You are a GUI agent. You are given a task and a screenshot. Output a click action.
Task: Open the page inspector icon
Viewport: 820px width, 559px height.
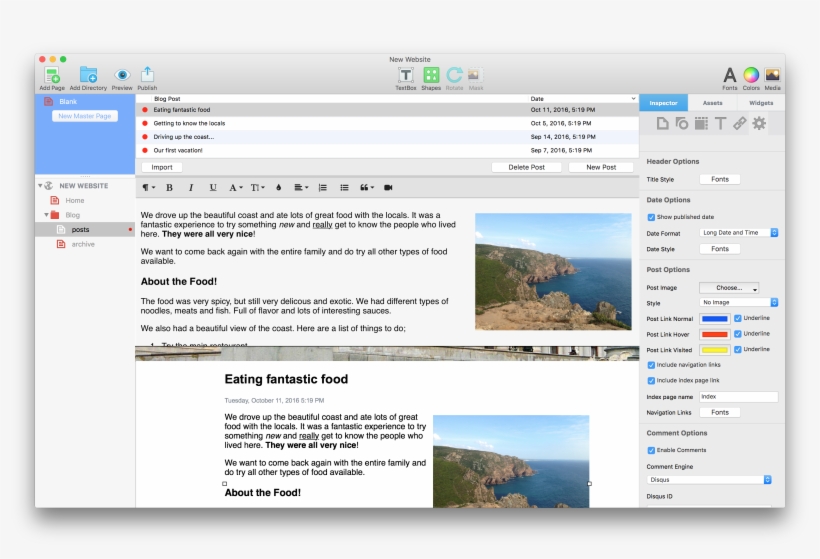[x=662, y=123]
